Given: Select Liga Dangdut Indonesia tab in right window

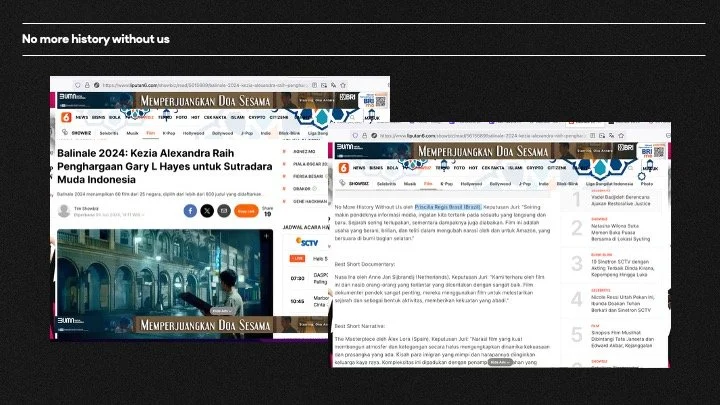Looking at the screenshot, I should 609,184.
